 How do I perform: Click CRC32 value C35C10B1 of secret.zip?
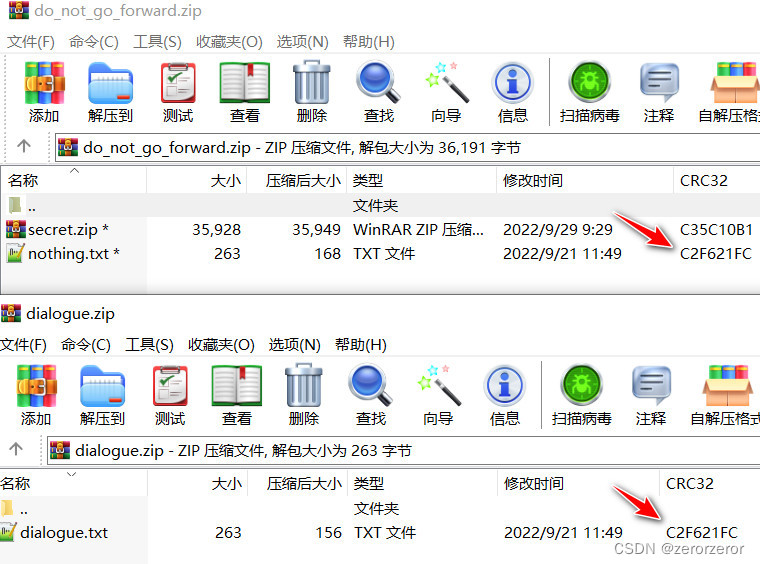click(716, 230)
